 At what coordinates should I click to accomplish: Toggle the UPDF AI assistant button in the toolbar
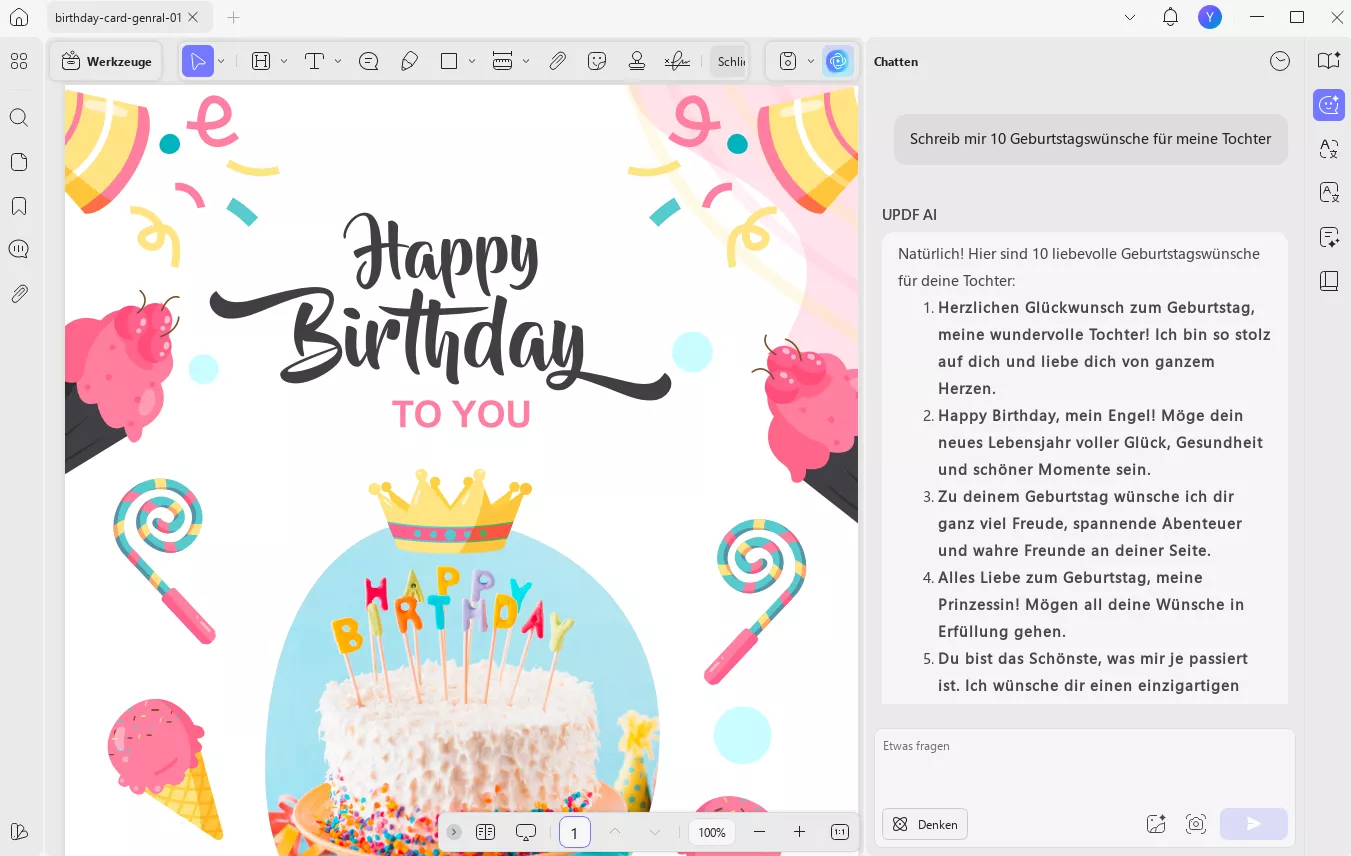point(837,61)
